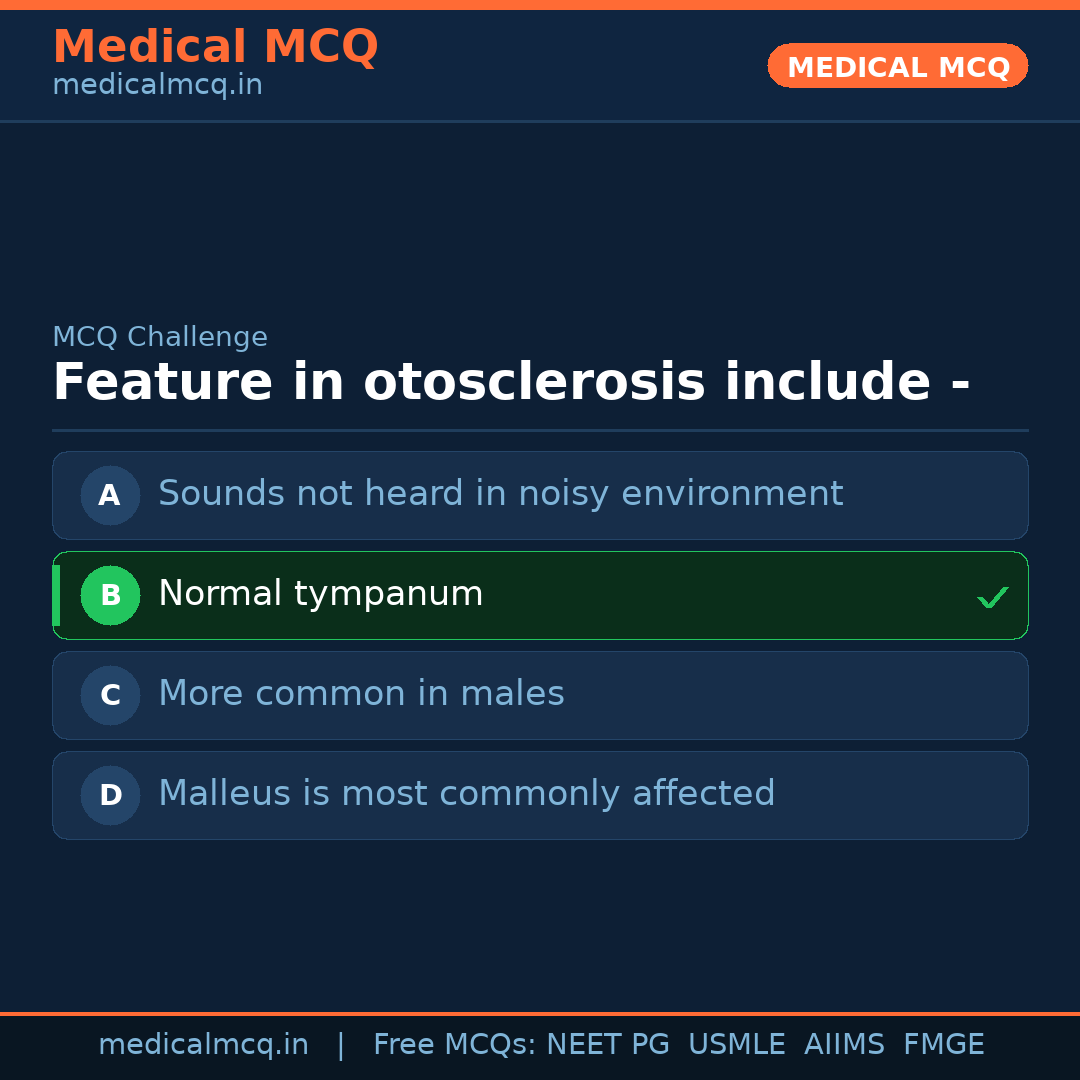
Task: Click the Medical MCQ header logo
Action: click(x=216, y=47)
